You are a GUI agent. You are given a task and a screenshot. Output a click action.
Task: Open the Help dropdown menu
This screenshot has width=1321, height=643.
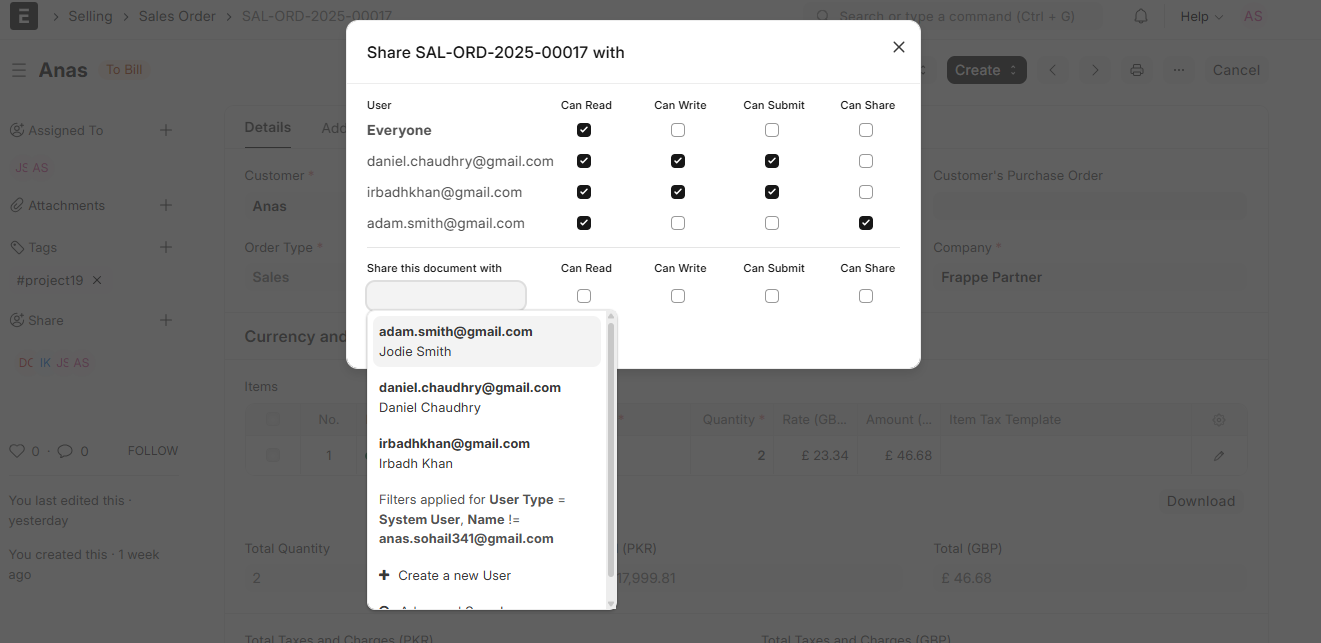(1201, 17)
